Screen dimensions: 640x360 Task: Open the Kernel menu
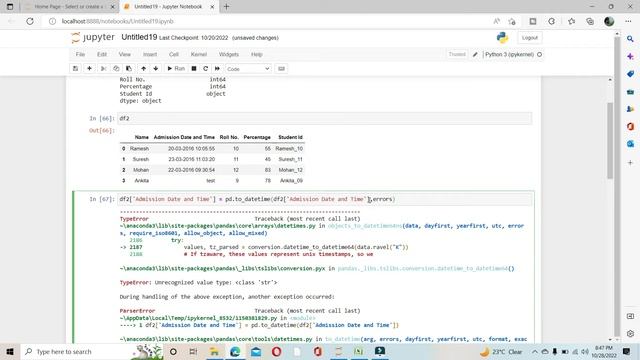(199, 54)
